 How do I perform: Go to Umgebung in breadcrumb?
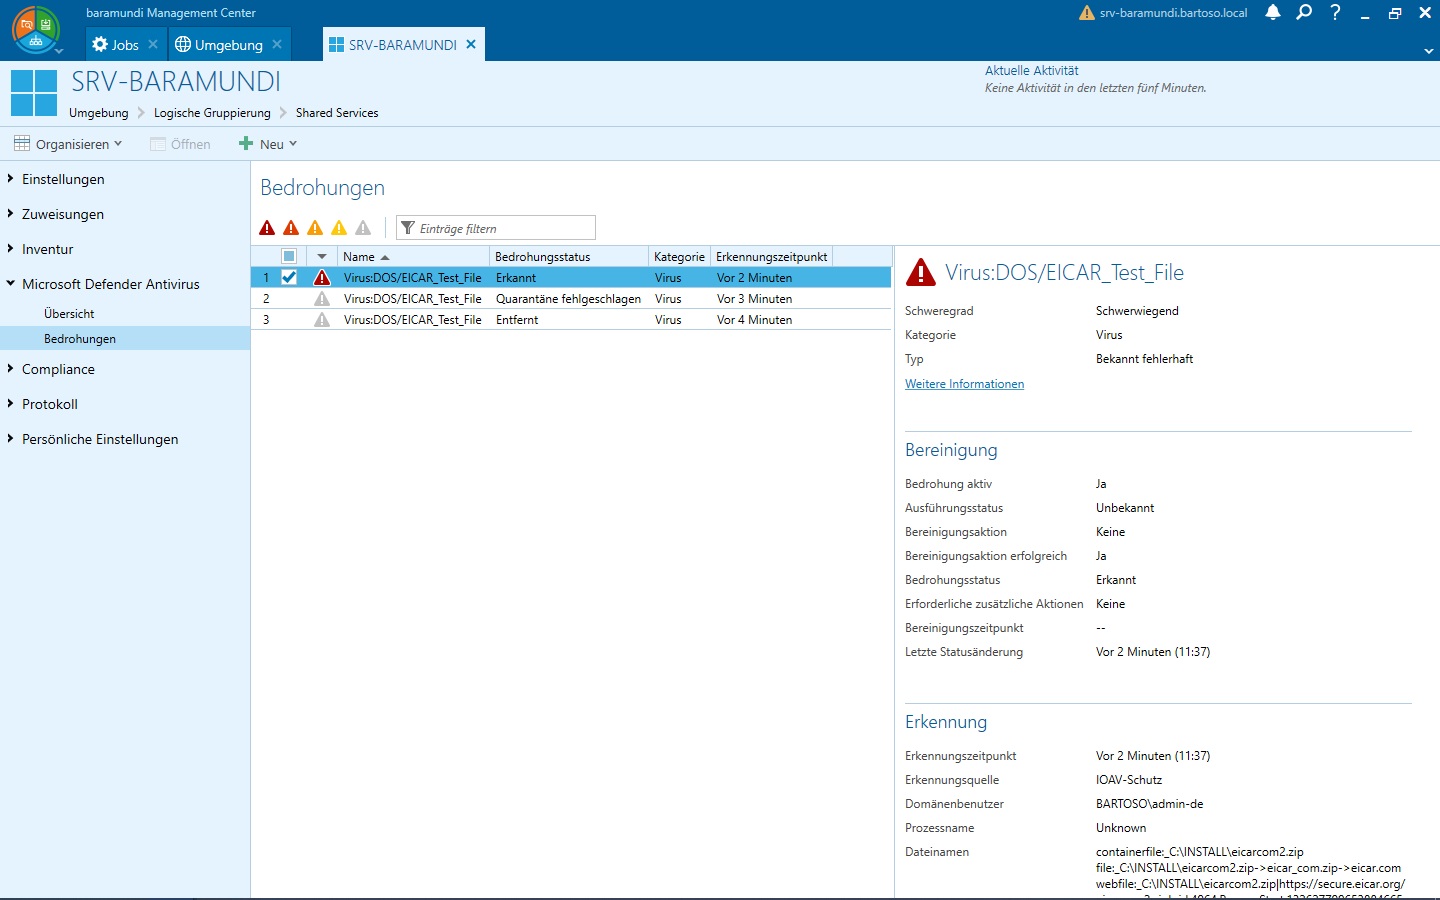[x=98, y=113]
